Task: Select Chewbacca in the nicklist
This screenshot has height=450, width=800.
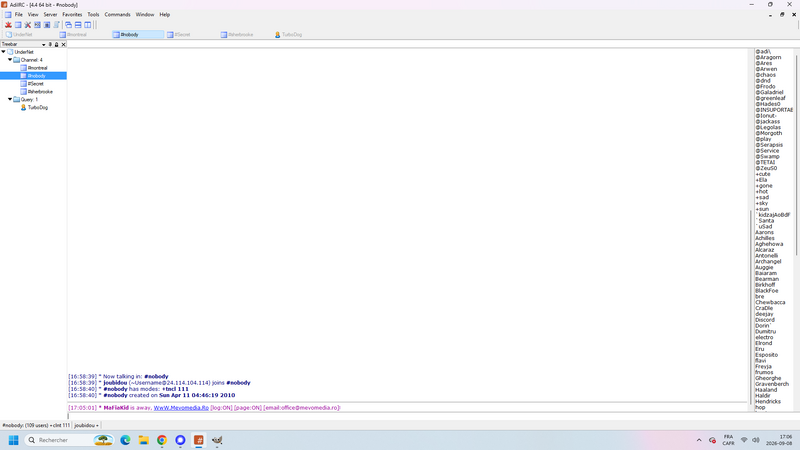Action: (x=770, y=302)
